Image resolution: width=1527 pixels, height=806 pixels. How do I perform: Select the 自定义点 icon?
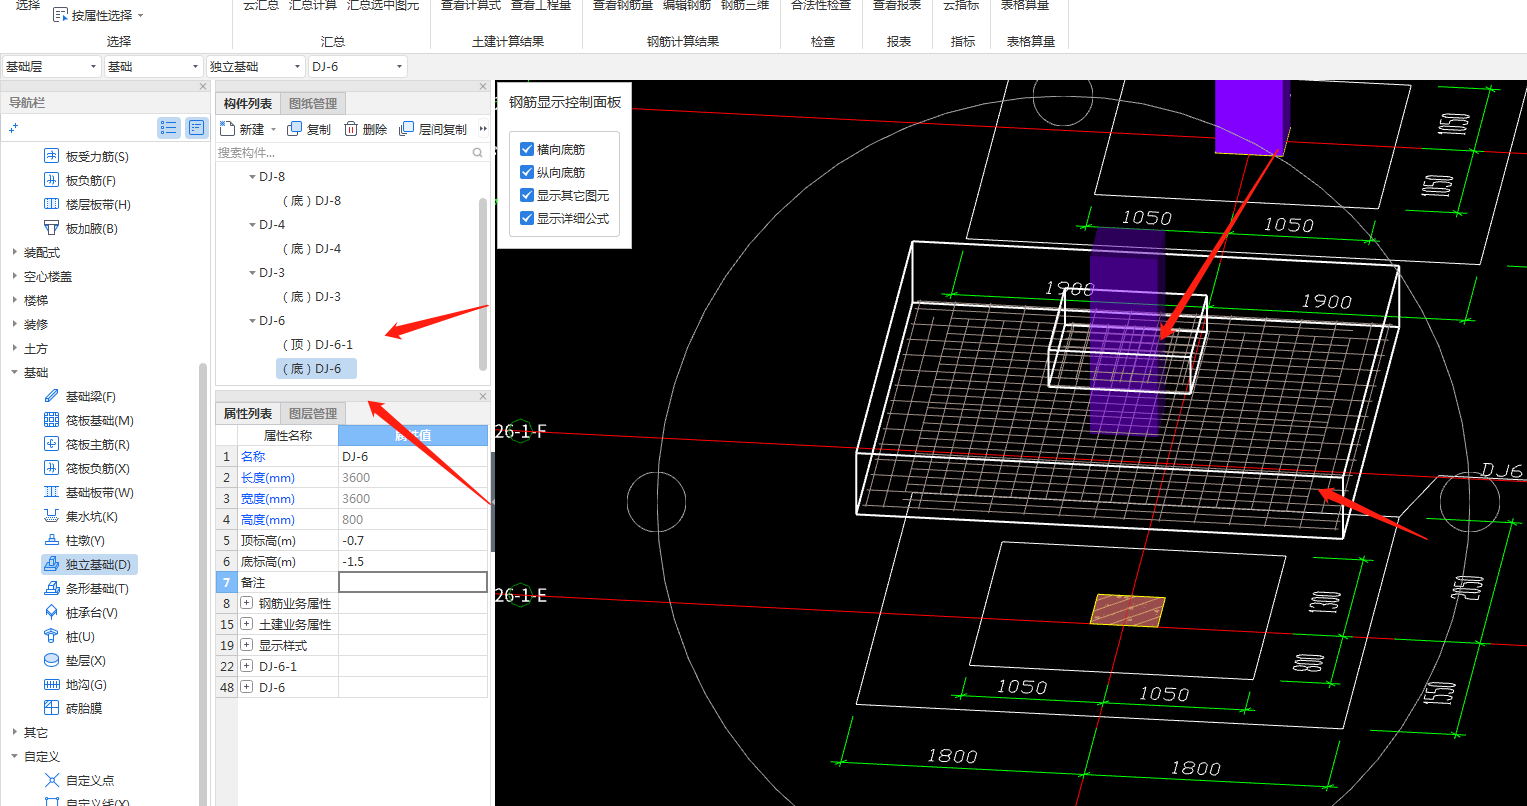51,780
